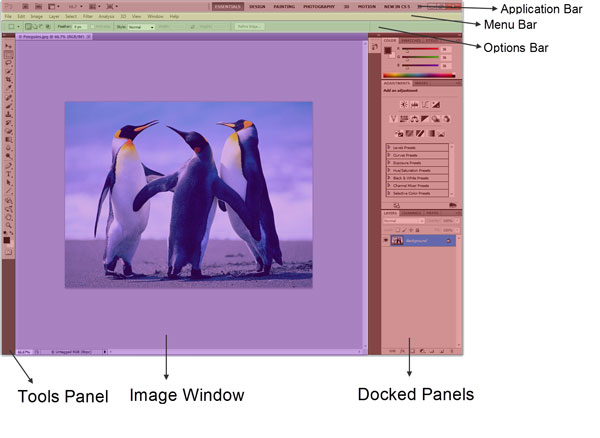Expand the Curves Presets list
The image size is (600, 438).
389,155
